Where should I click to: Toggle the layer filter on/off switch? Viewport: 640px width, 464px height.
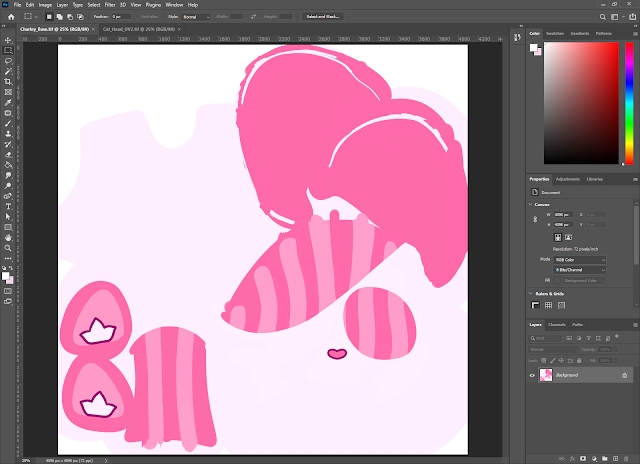pyautogui.click(x=617, y=337)
